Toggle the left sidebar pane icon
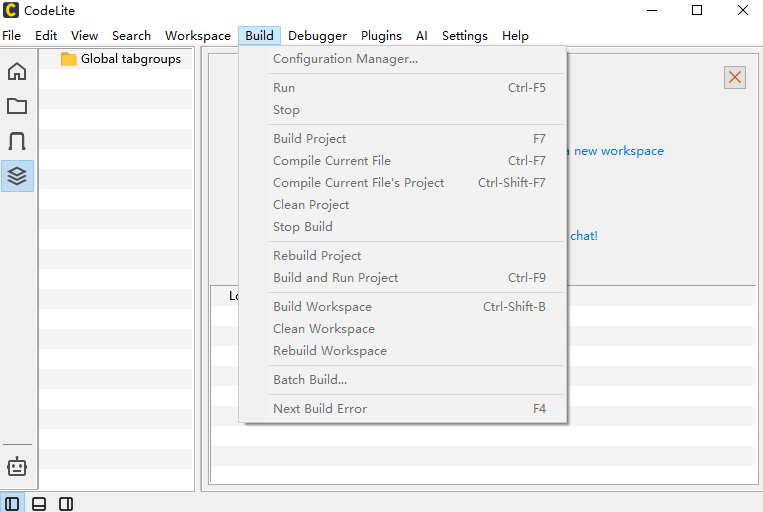Image resolution: width=763 pixels, height=512 pixels. 12,504
